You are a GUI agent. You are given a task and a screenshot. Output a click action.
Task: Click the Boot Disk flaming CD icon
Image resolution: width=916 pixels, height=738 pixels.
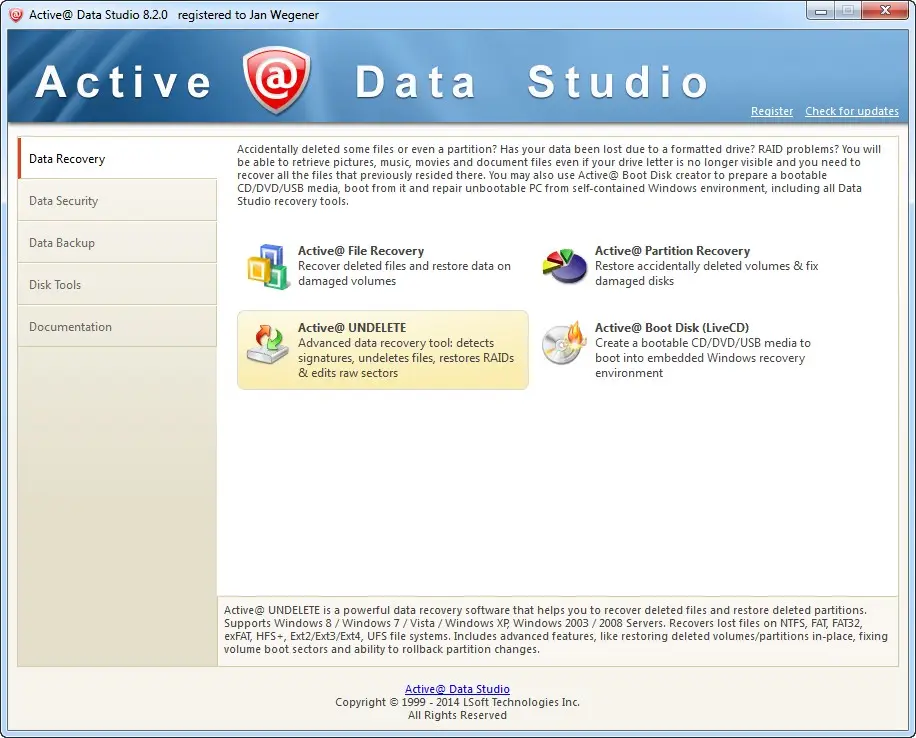[564, 344]
